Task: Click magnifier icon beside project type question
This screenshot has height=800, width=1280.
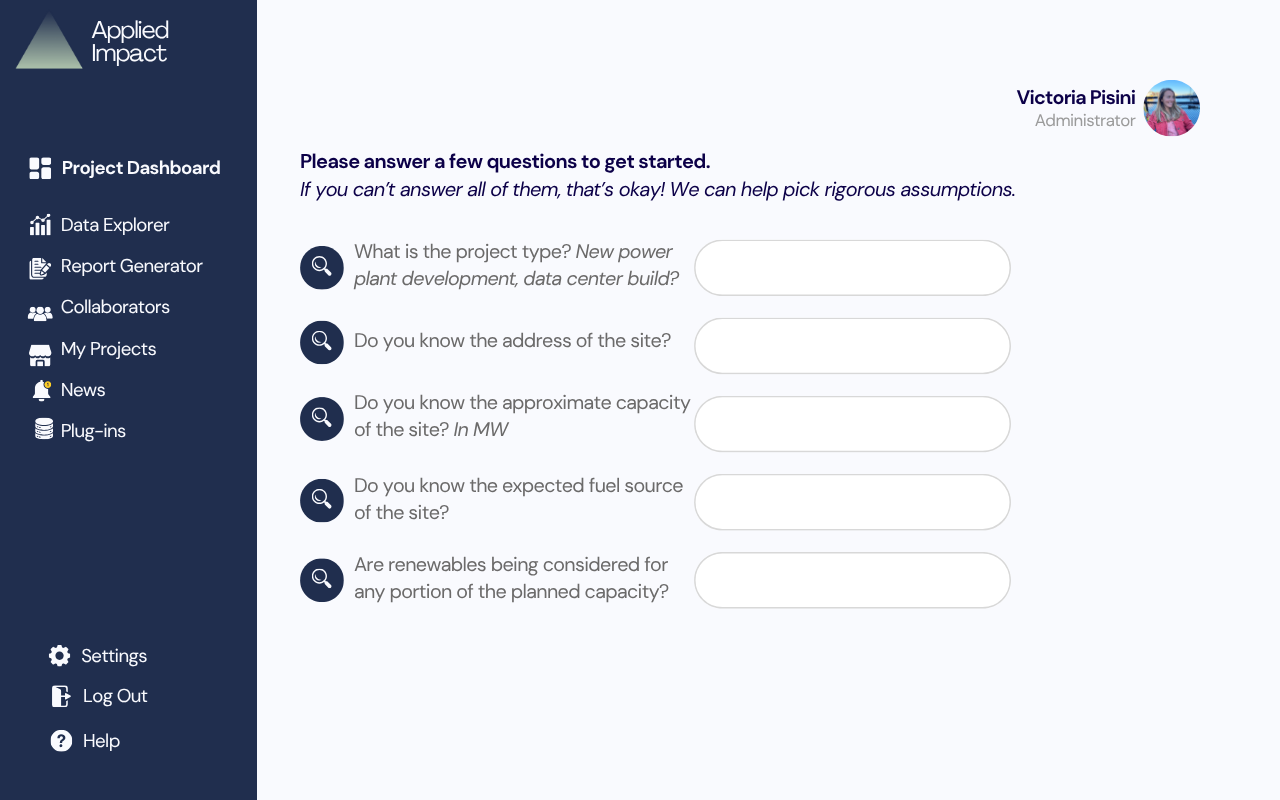Action: click(322, 268)
